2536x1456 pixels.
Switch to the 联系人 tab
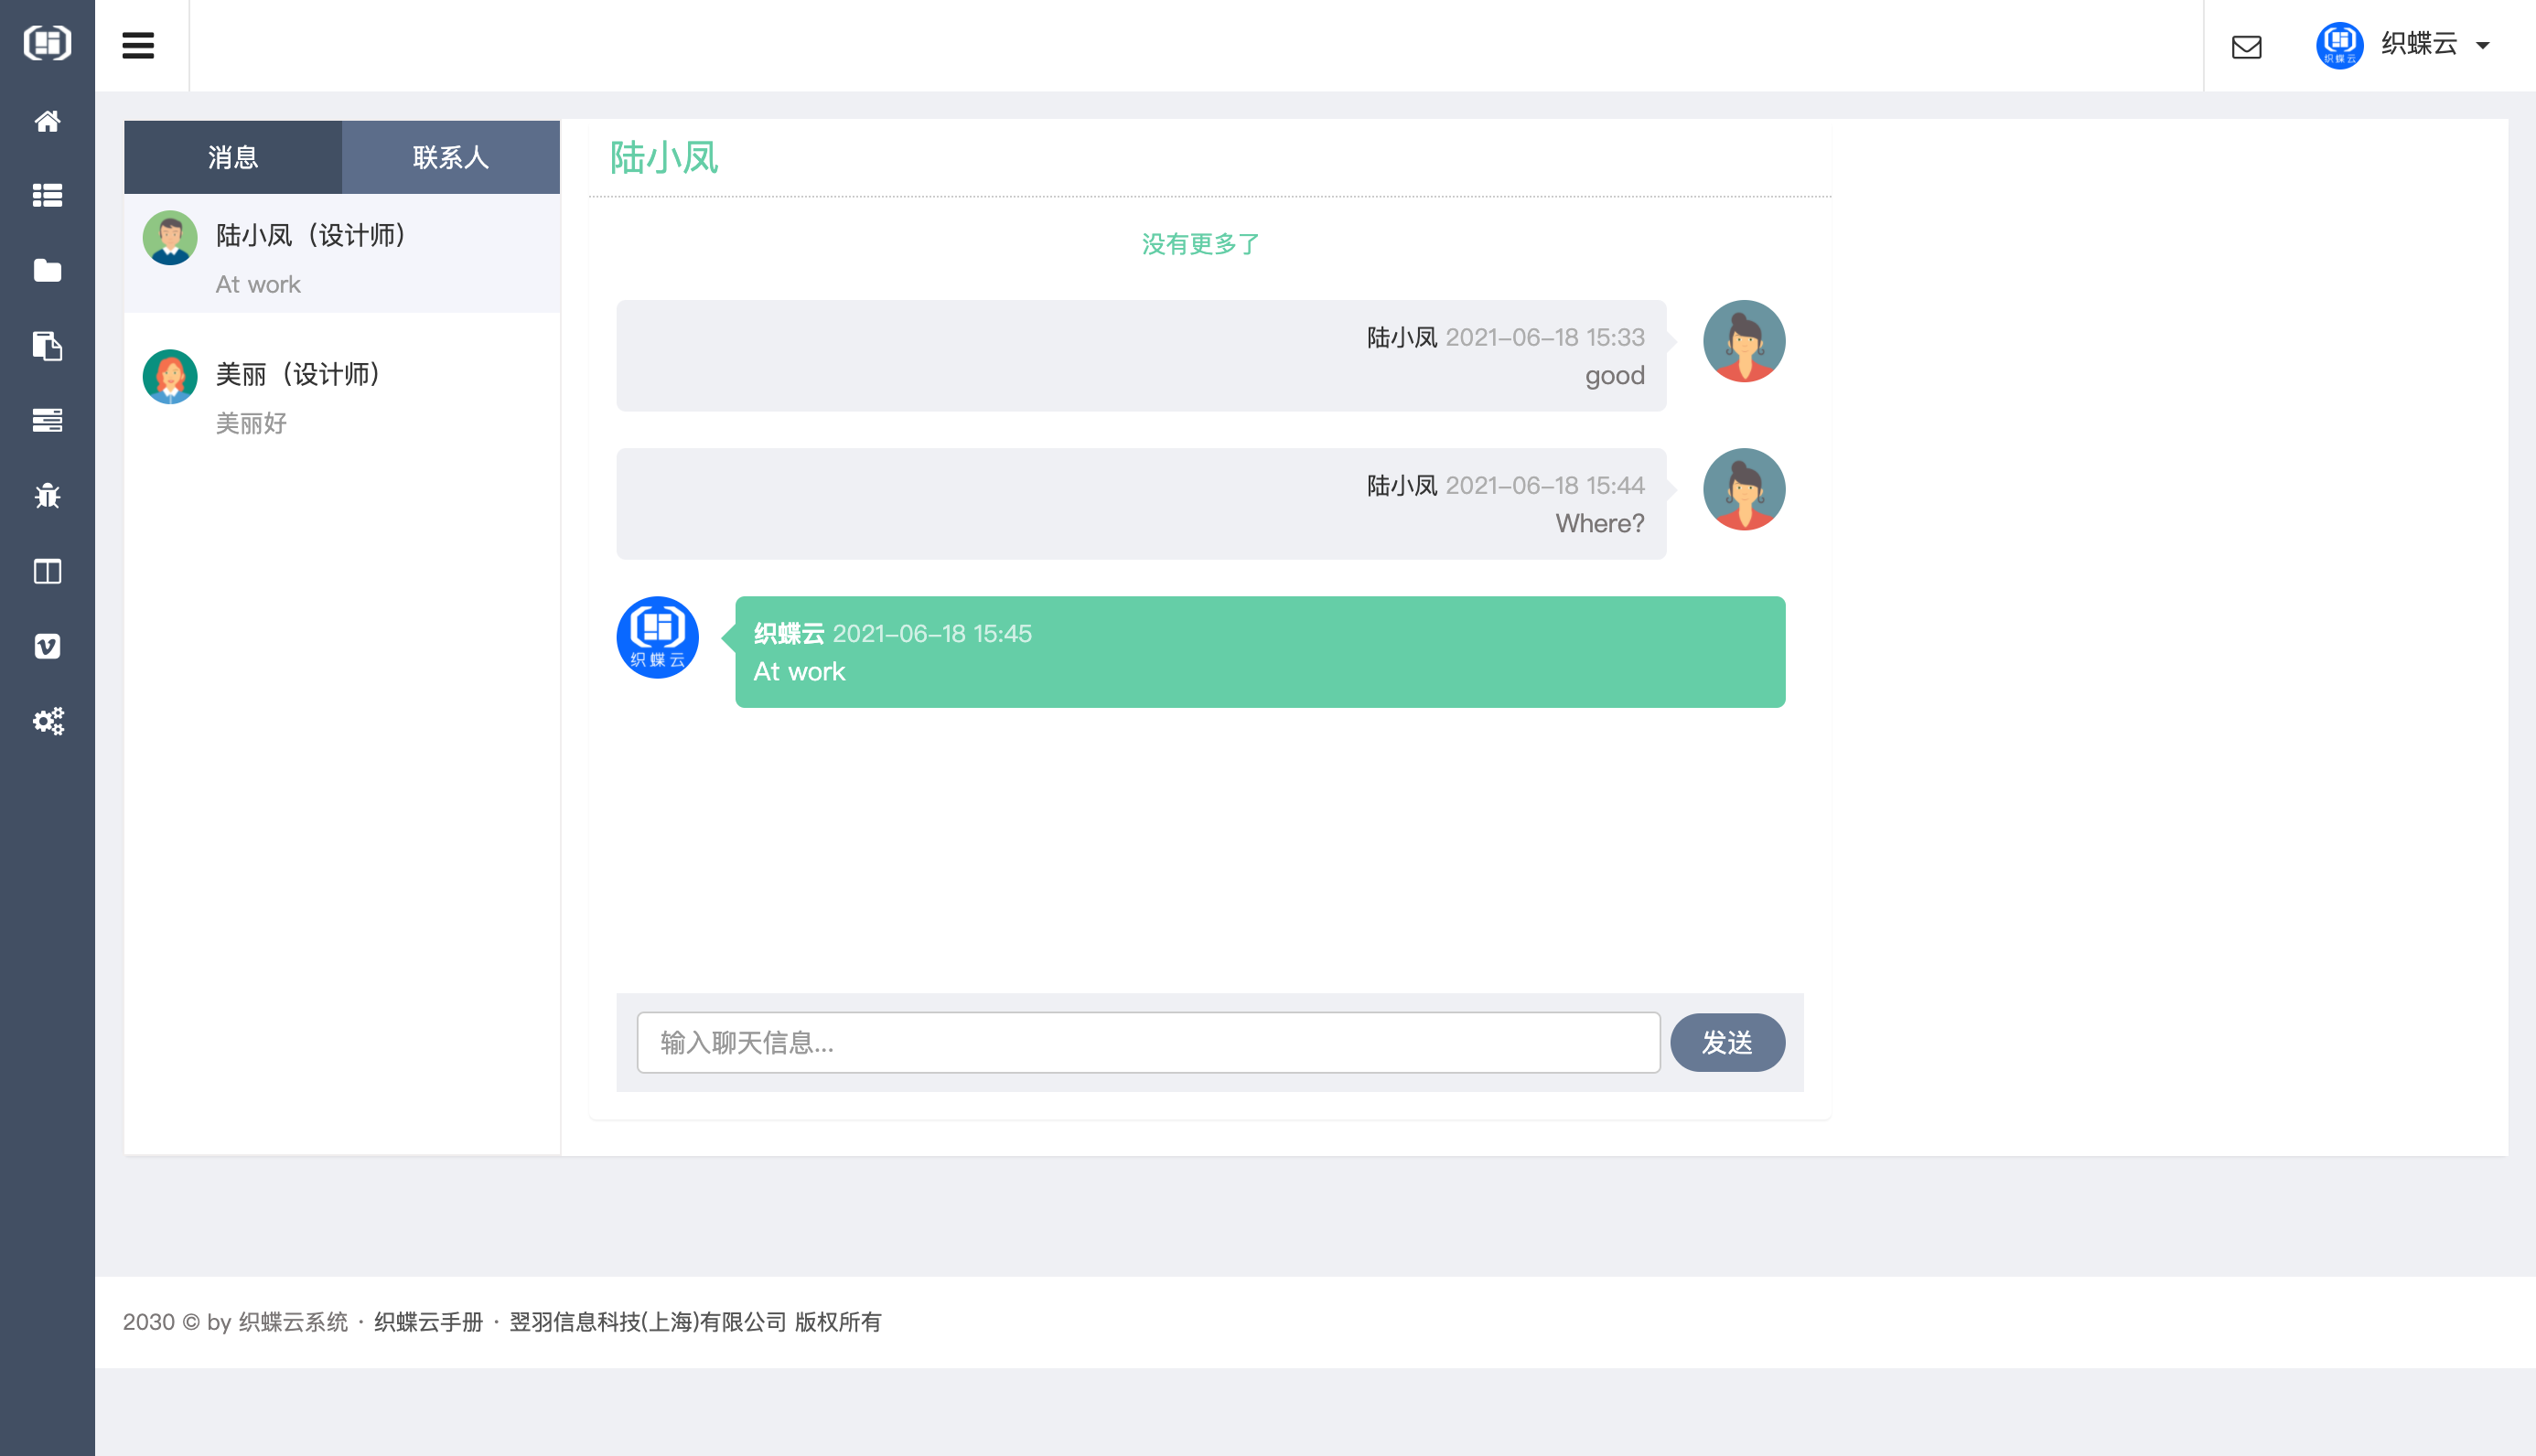click(x=451, y=157)
